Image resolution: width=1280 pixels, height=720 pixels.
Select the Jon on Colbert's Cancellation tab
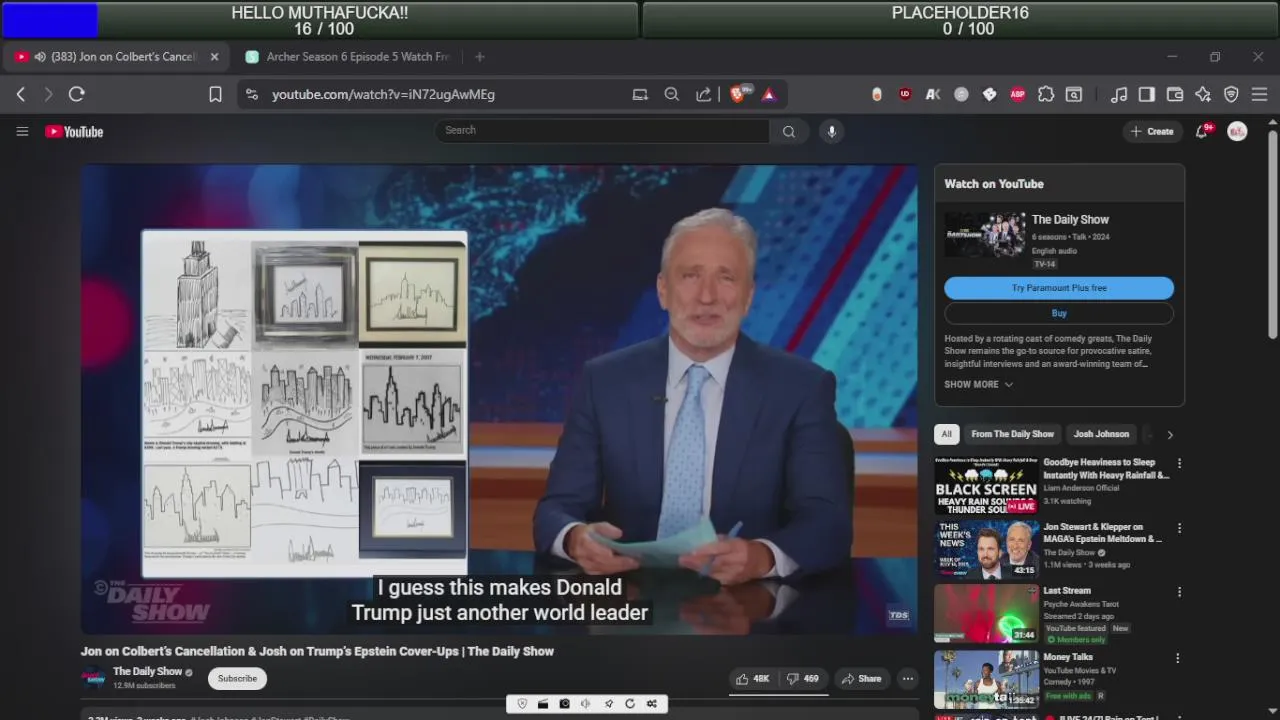click(116, 57)
